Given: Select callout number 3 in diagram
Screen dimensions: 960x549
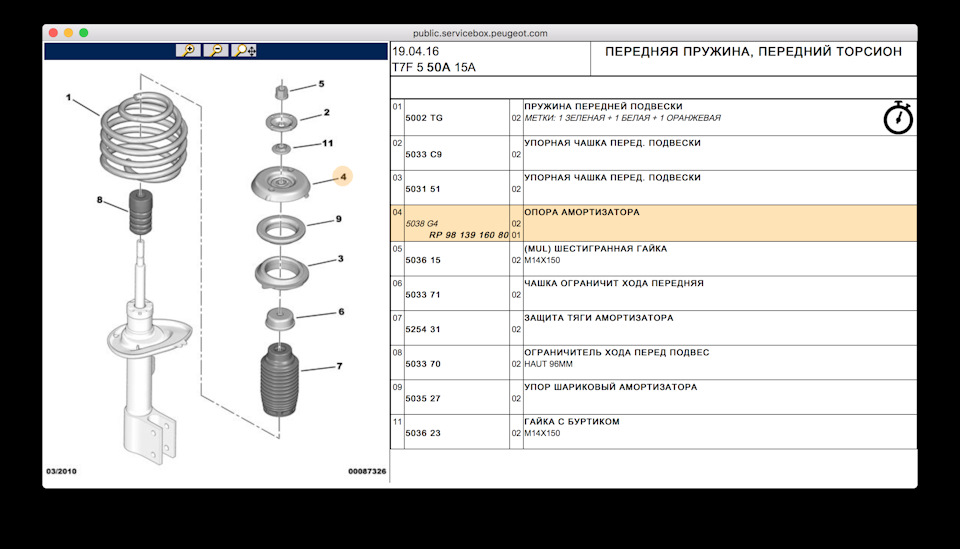Looking at the screenshot, I should [x=340, y=259].
